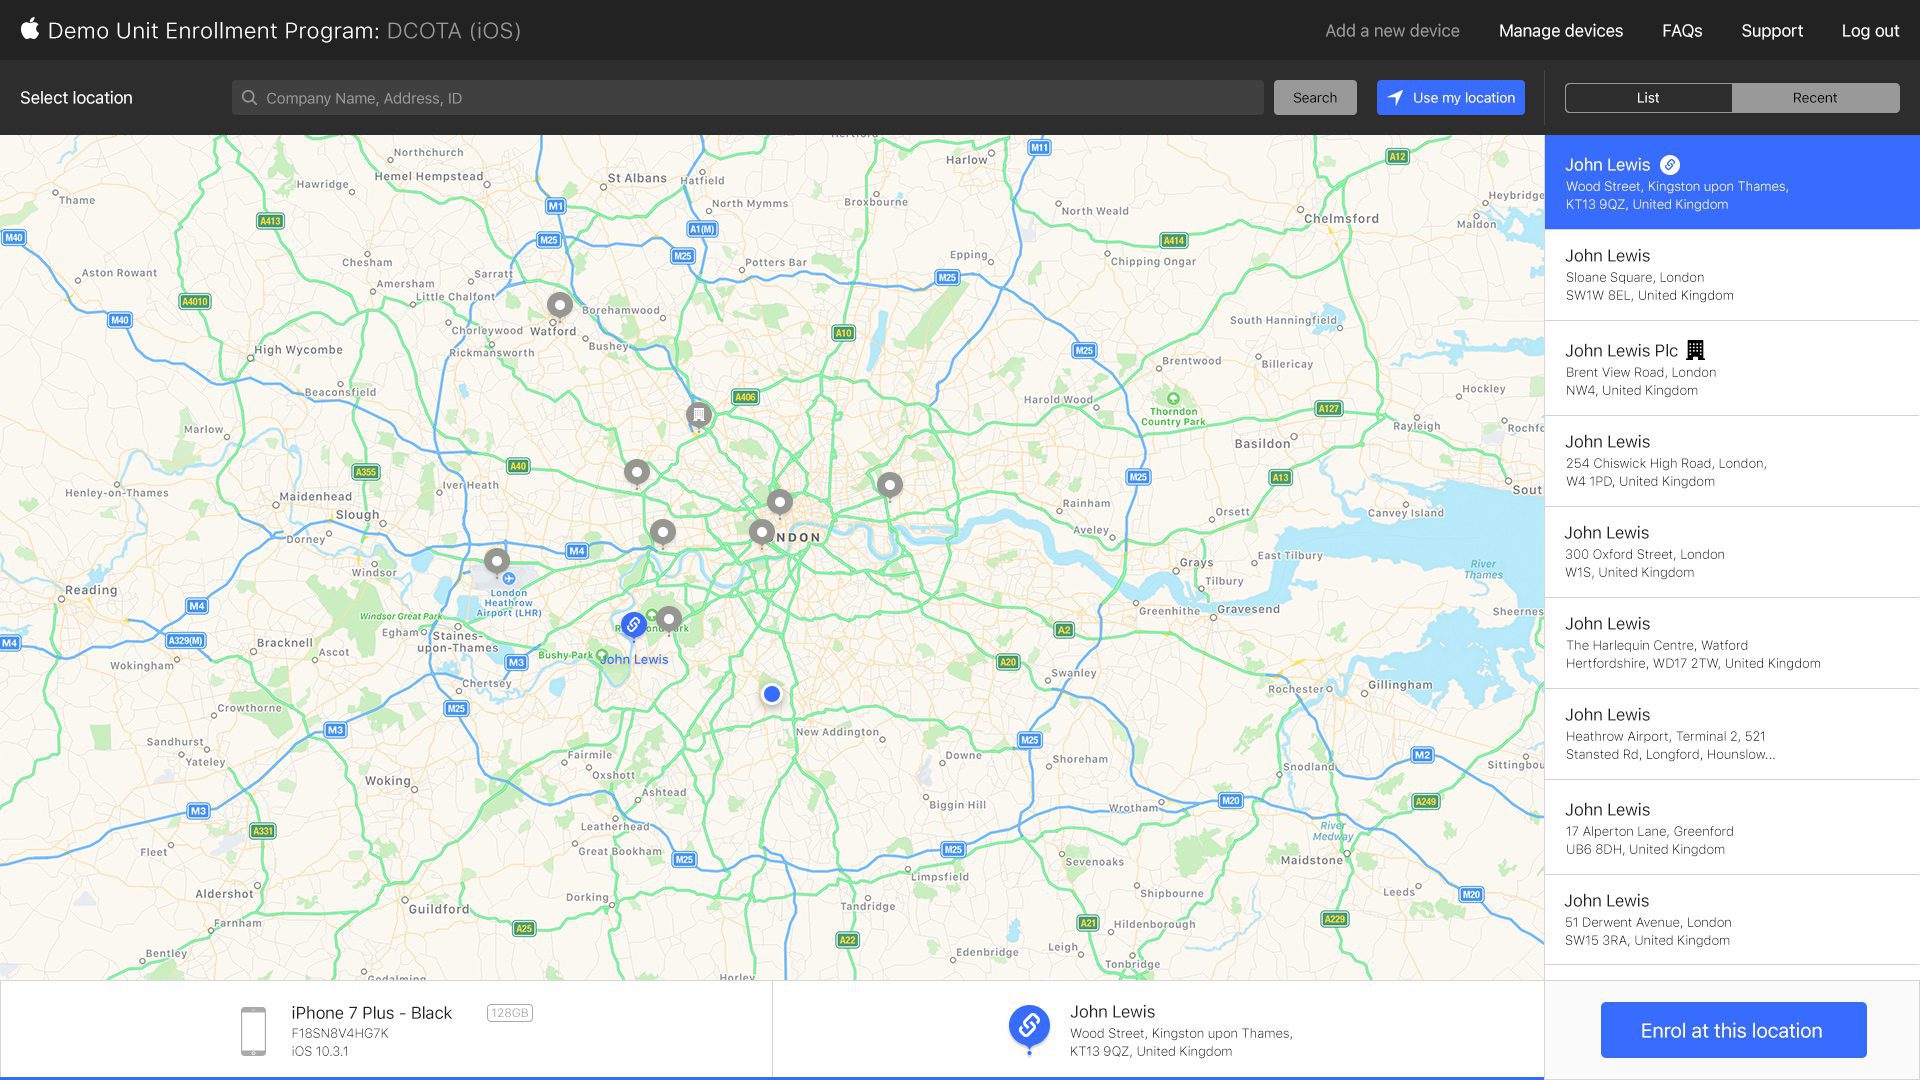Select the gray pin above the London label

780,501
